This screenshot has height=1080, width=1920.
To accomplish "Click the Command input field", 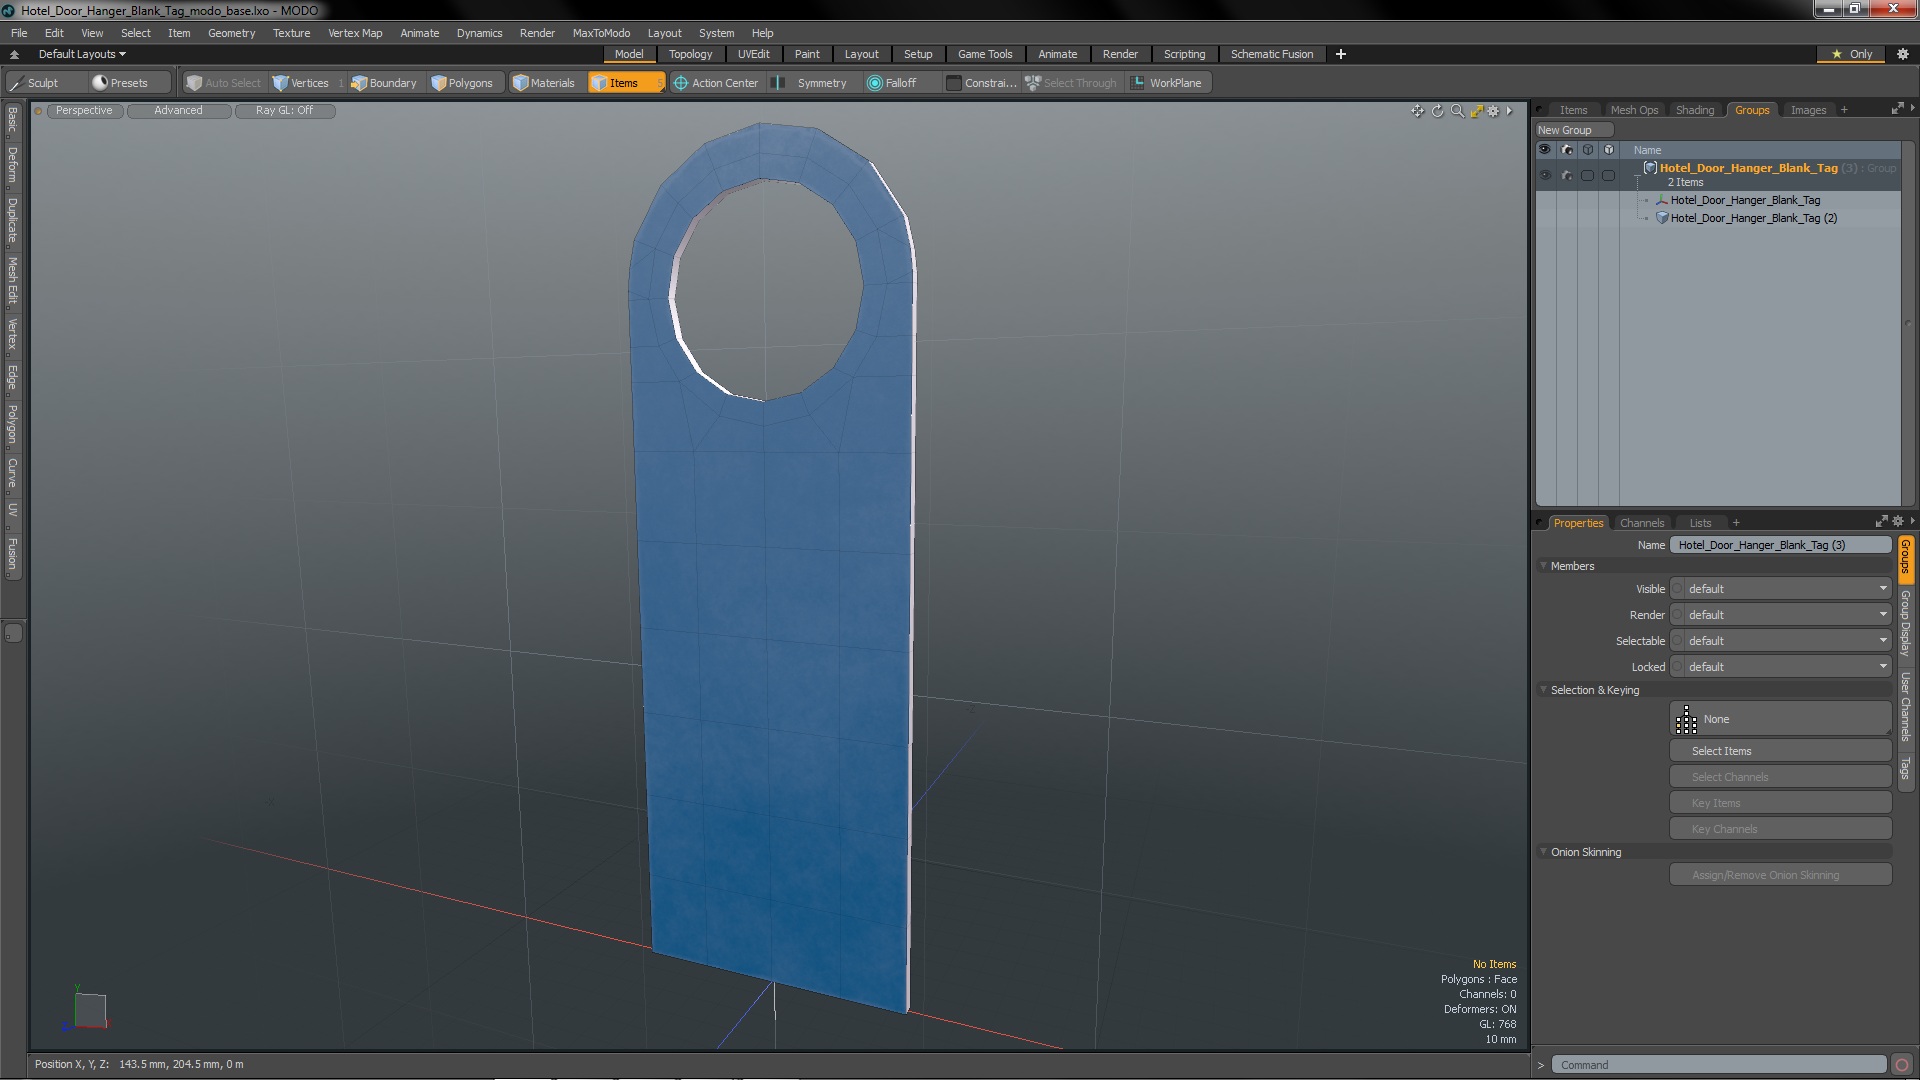I will (x=1718, y=1065).
